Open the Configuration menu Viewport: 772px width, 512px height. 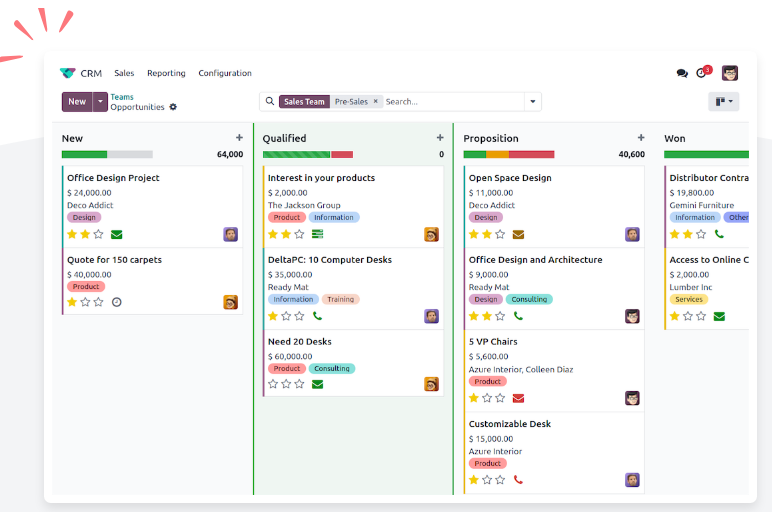click(x=225, y=73)
